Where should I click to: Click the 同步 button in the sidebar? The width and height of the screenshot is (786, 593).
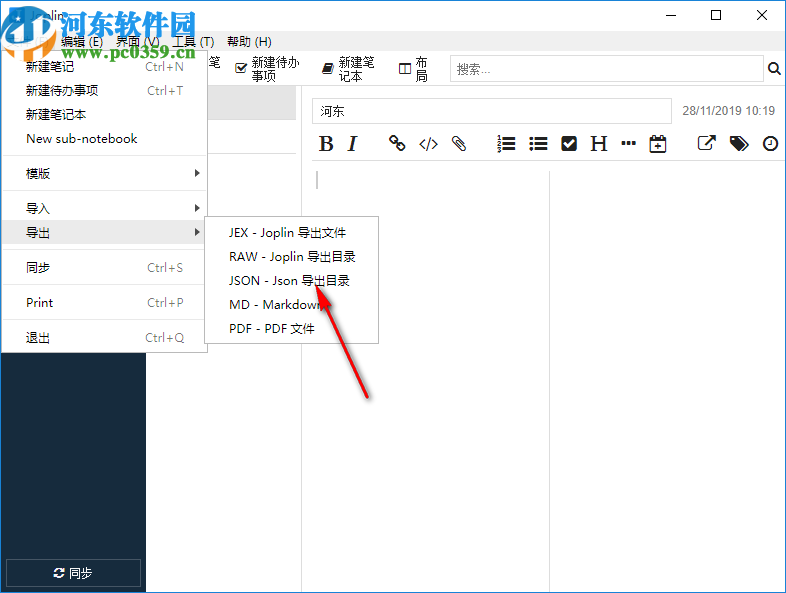click(73, 573)
